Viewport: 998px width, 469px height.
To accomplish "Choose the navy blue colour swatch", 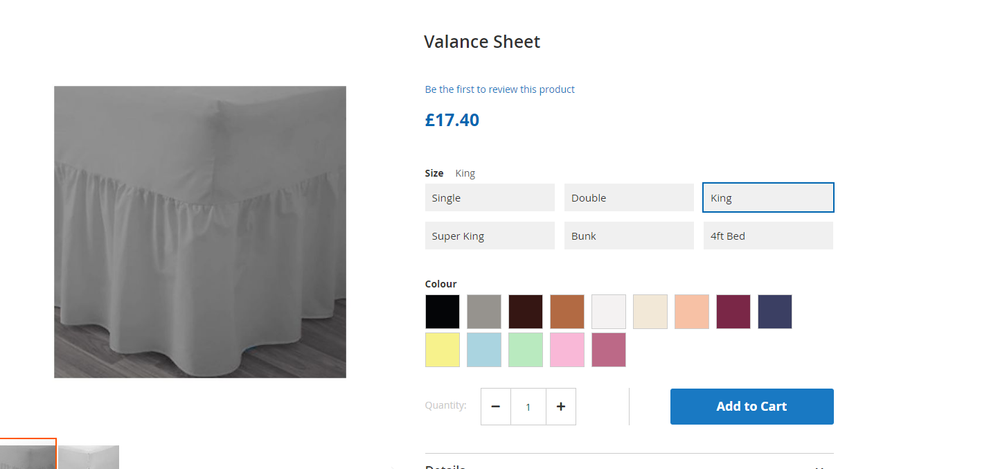I will [775, 311].
